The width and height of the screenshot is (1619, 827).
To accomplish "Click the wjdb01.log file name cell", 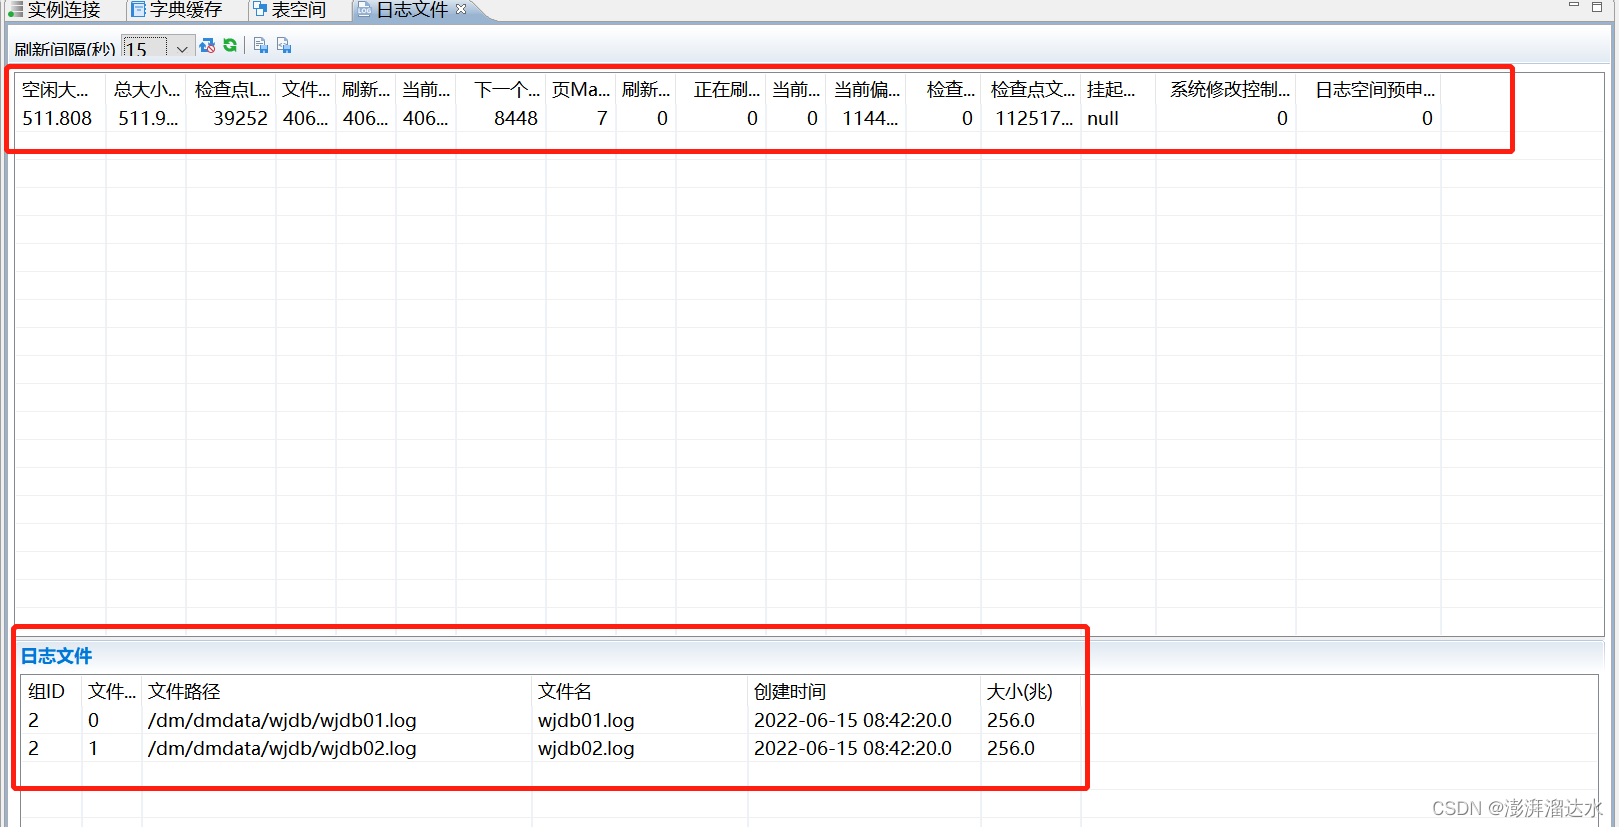I will pyautogui.click(x=586, y=720).
